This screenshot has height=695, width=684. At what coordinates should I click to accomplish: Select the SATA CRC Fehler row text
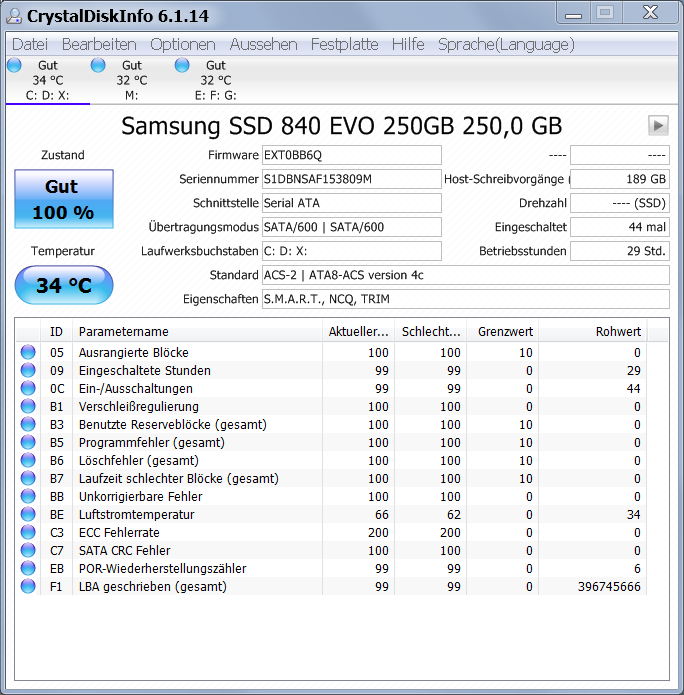(124, 551)
